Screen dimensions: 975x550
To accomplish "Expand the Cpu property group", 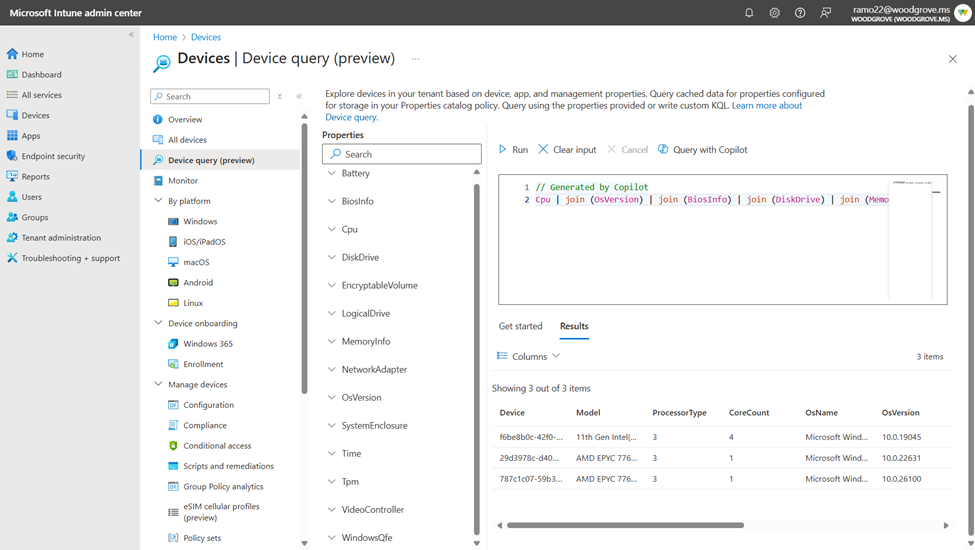I will 331,229.
